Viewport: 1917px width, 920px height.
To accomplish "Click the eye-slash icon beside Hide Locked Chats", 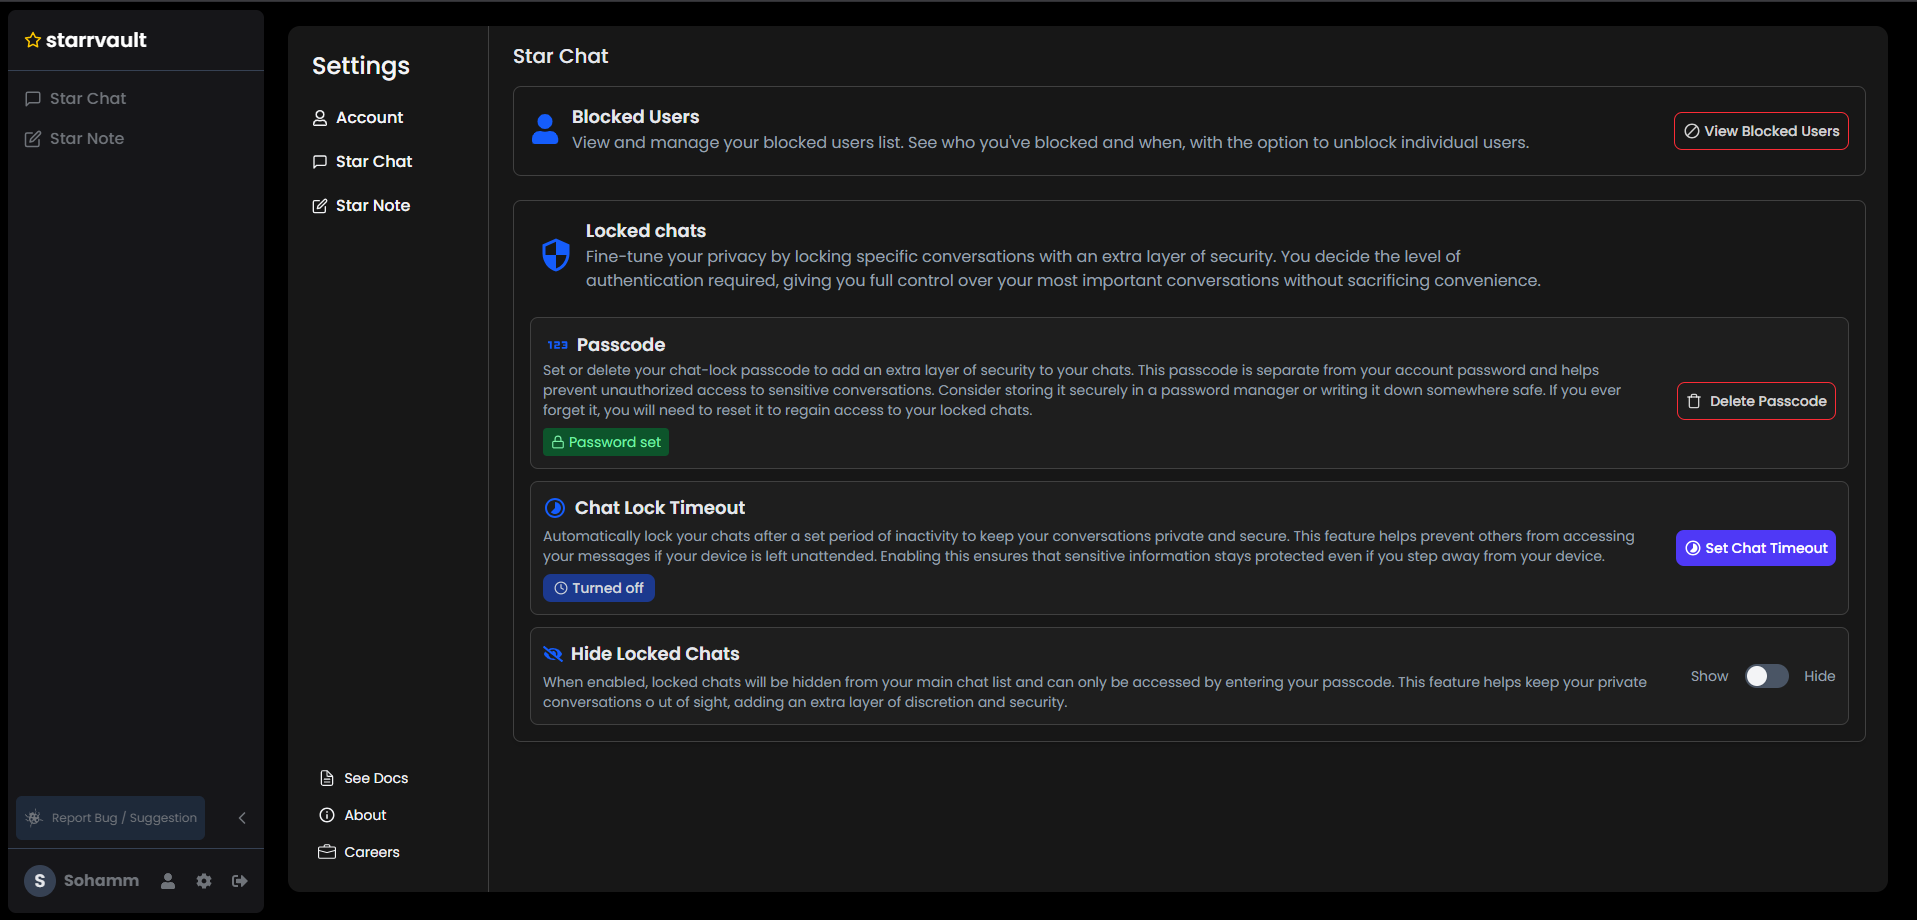I will click(x=553, y=653).
